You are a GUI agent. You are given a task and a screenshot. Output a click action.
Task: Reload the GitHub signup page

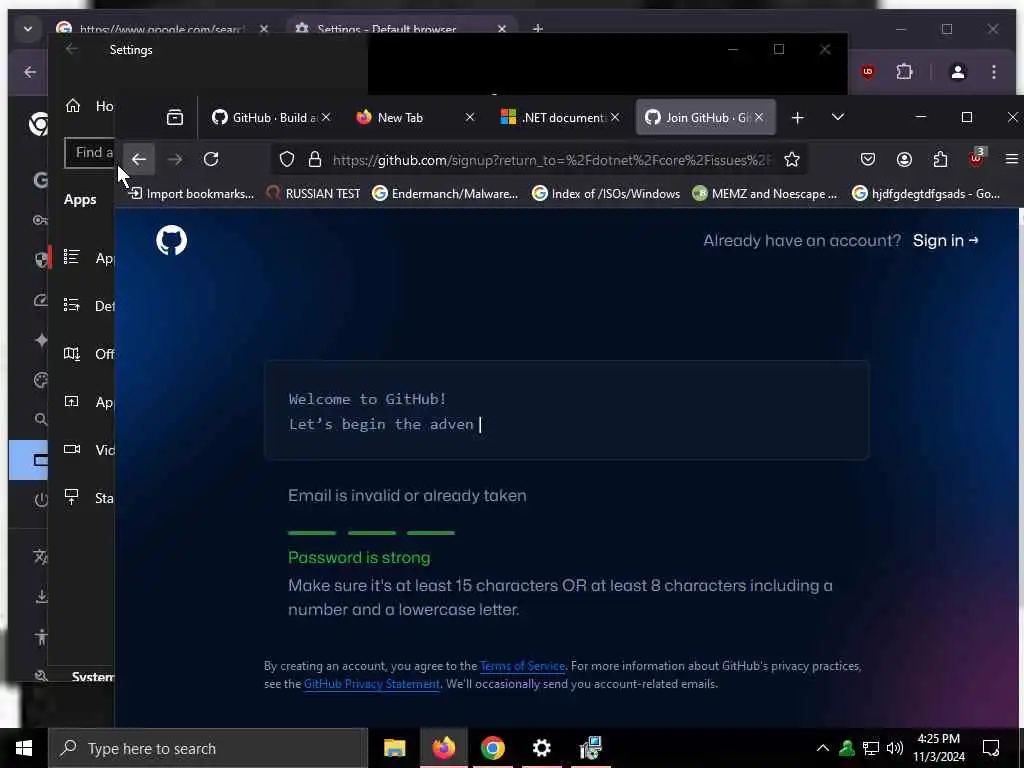pos(211,159)
